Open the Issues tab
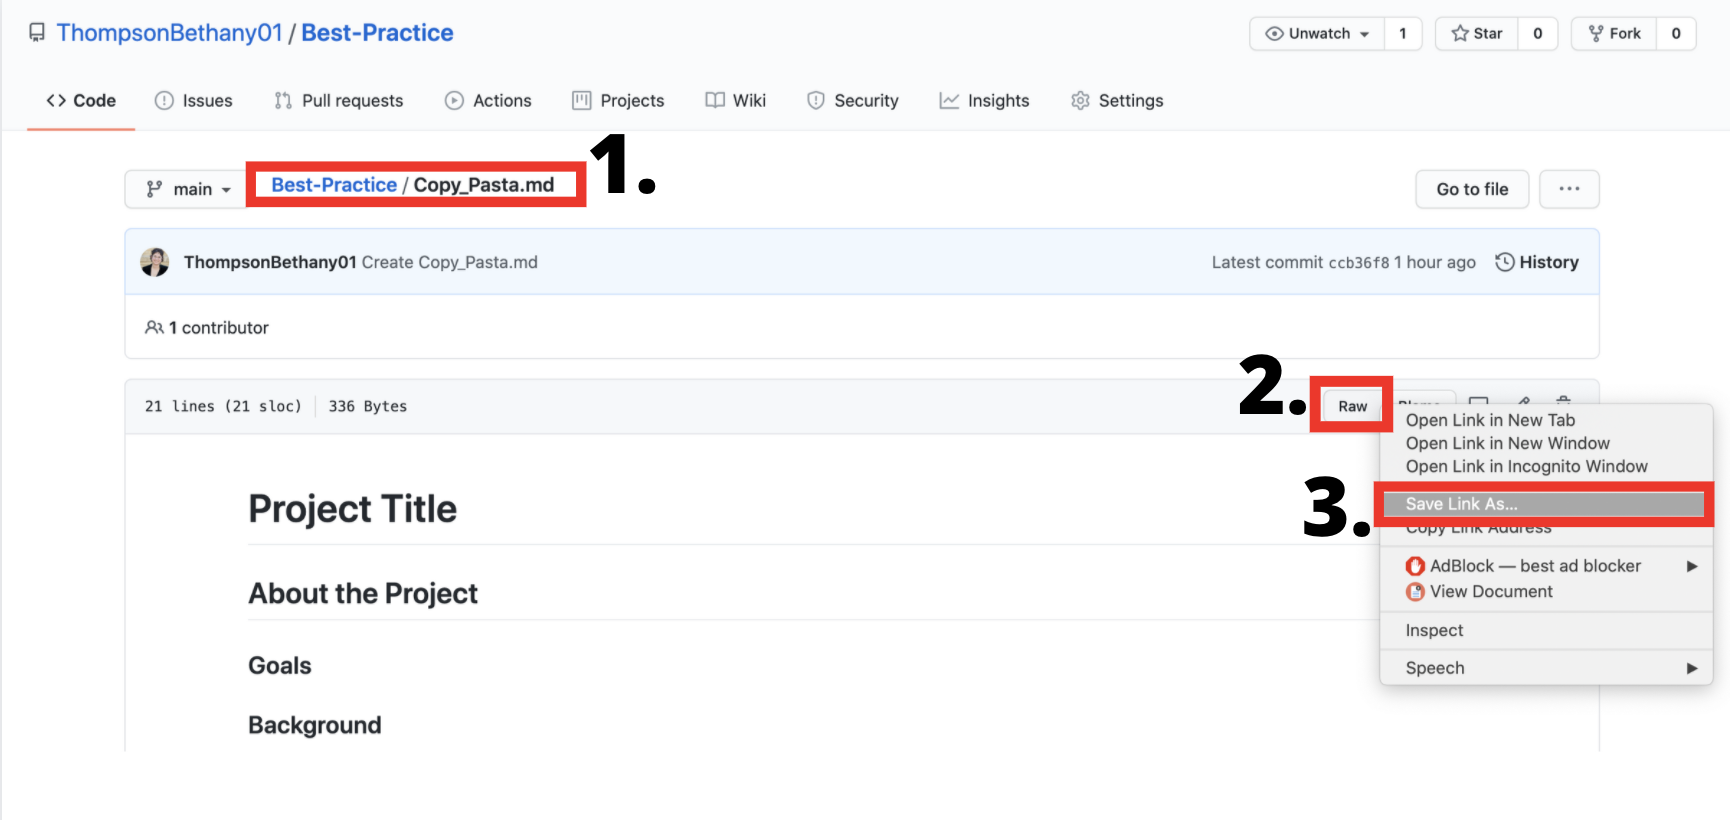 (x=193, y=100)
